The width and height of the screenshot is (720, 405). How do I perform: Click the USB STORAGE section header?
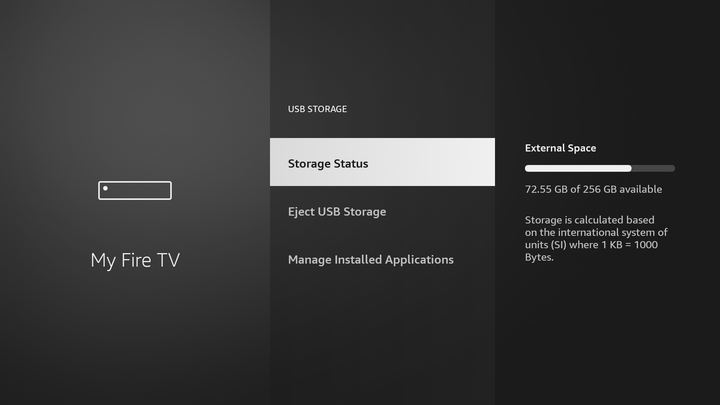click(317, 109)
